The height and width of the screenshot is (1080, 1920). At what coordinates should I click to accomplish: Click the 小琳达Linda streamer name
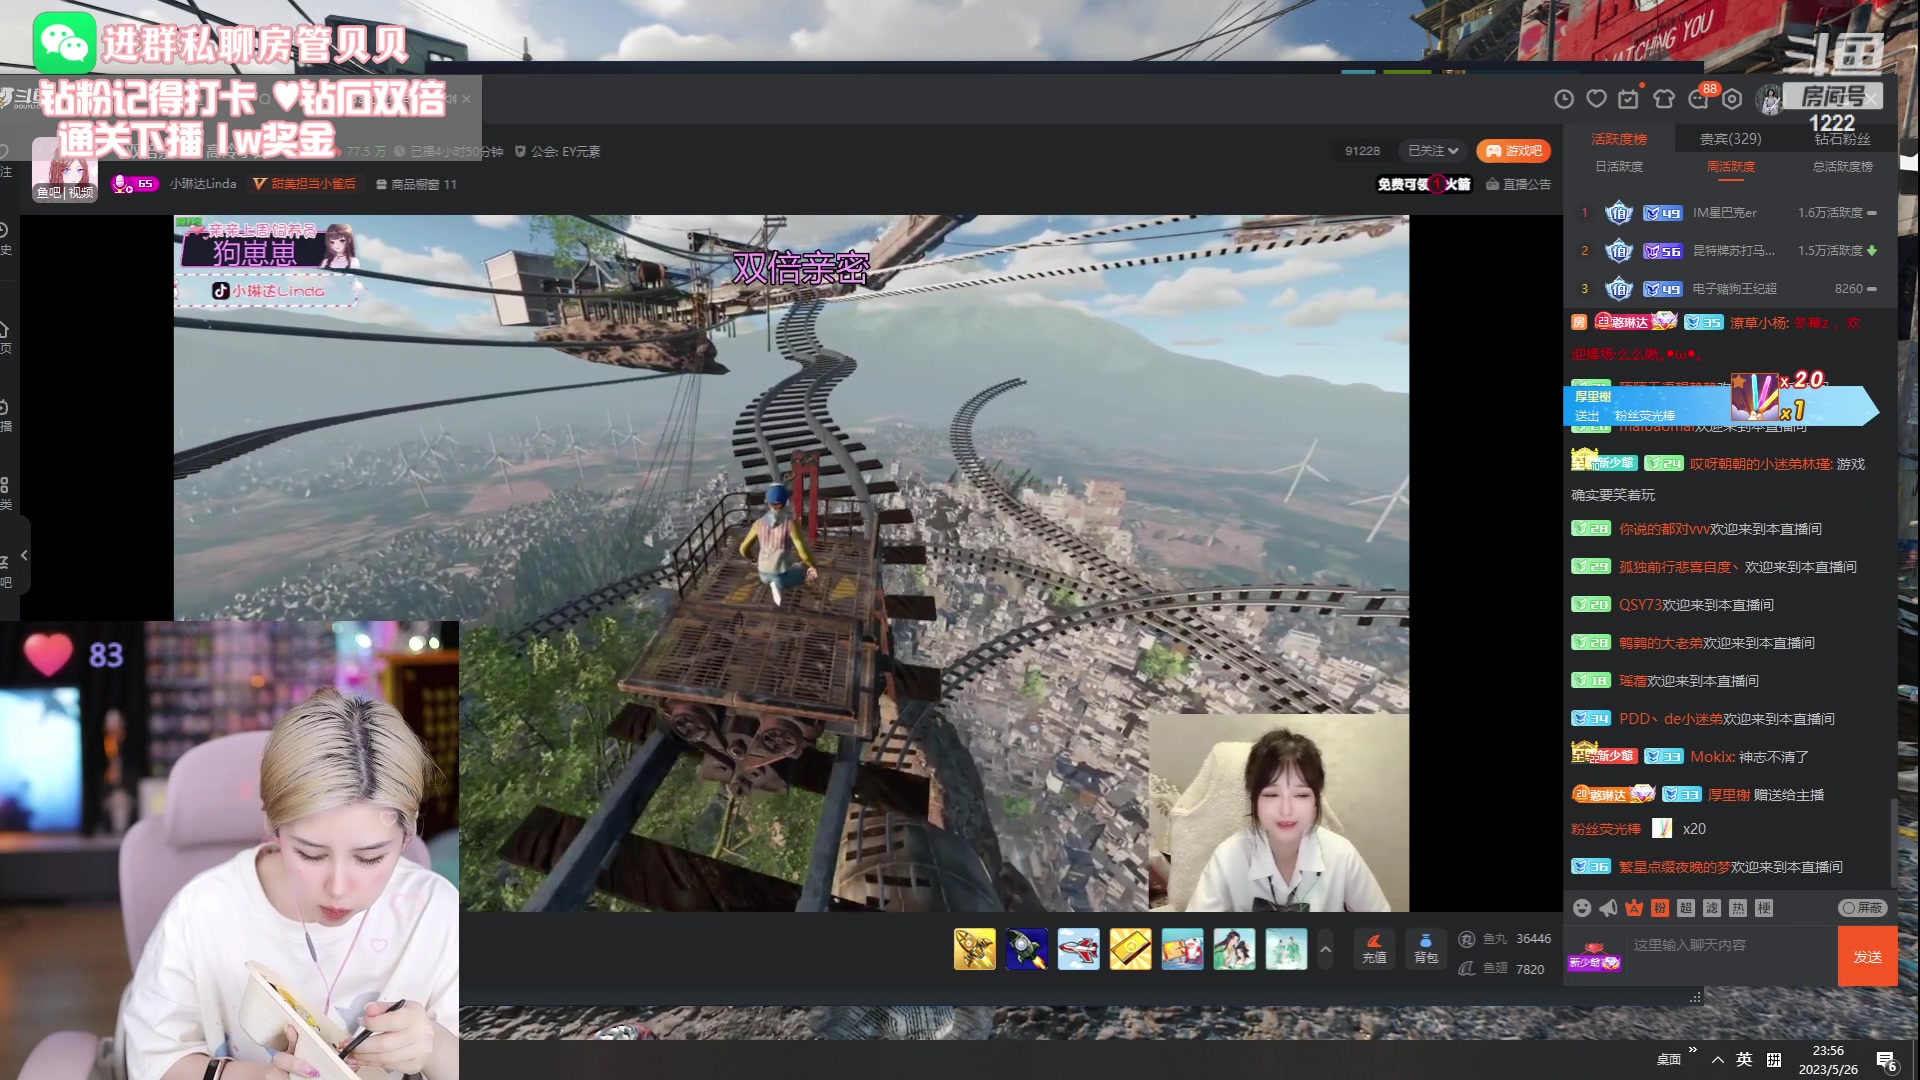[x=203, y=184]
